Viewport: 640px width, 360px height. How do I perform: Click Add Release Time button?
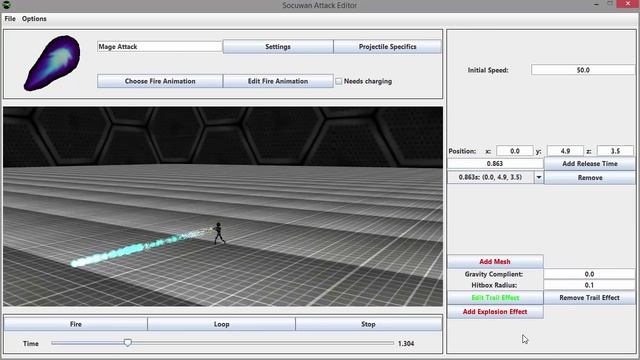(x=590, y=164)
